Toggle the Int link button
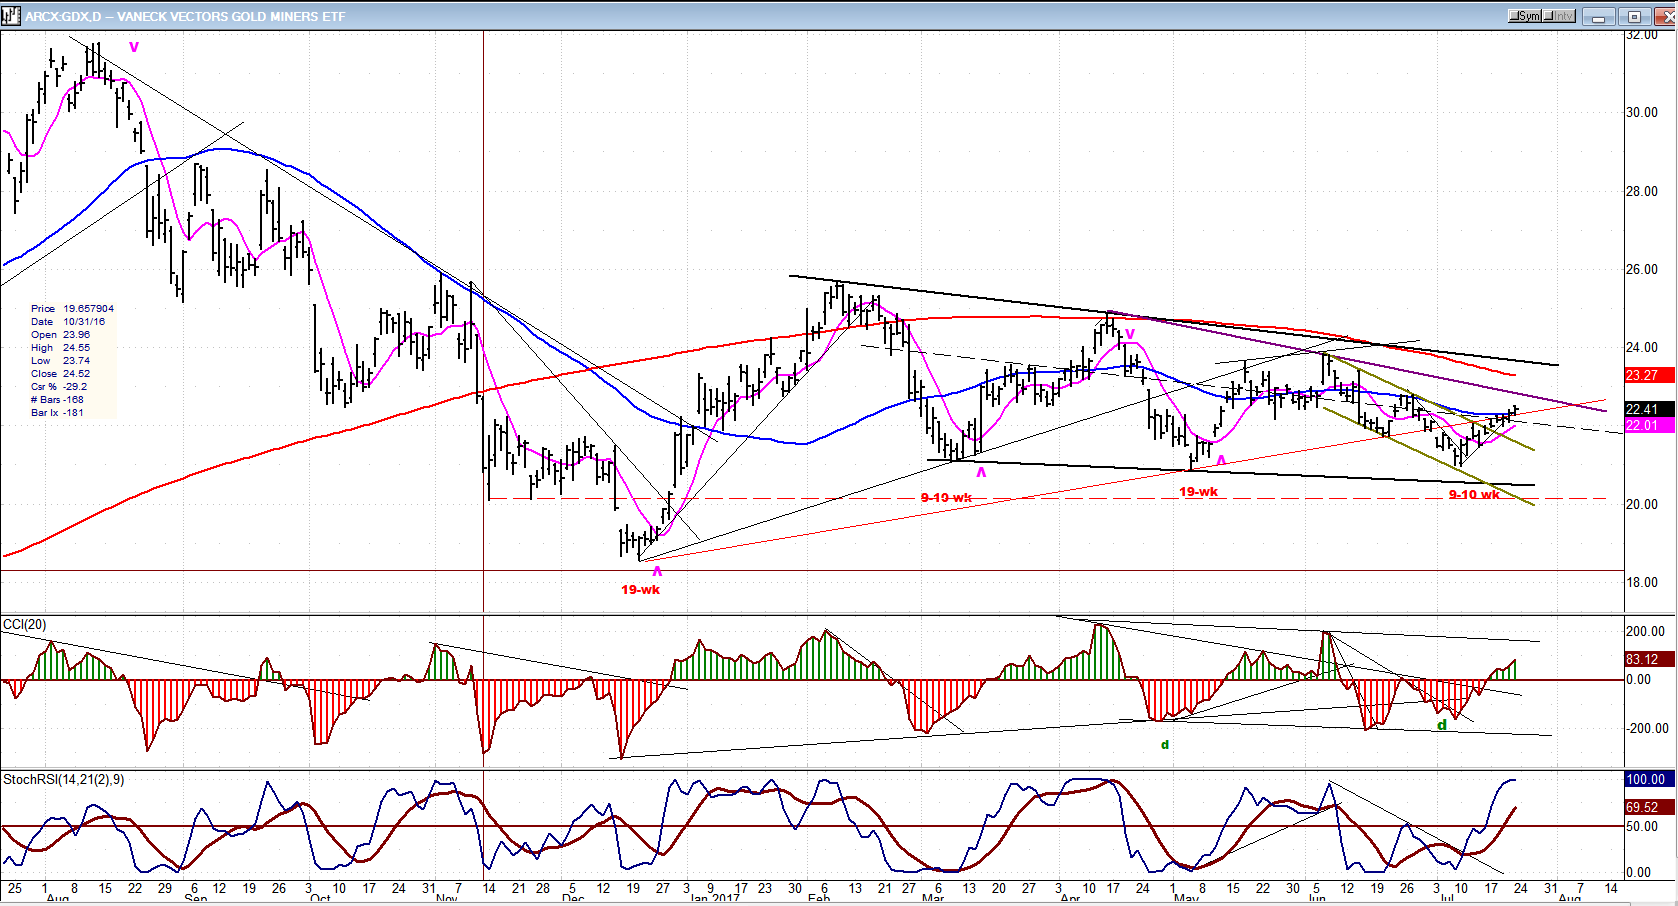1678x906 pixels. coord(1559,16)
